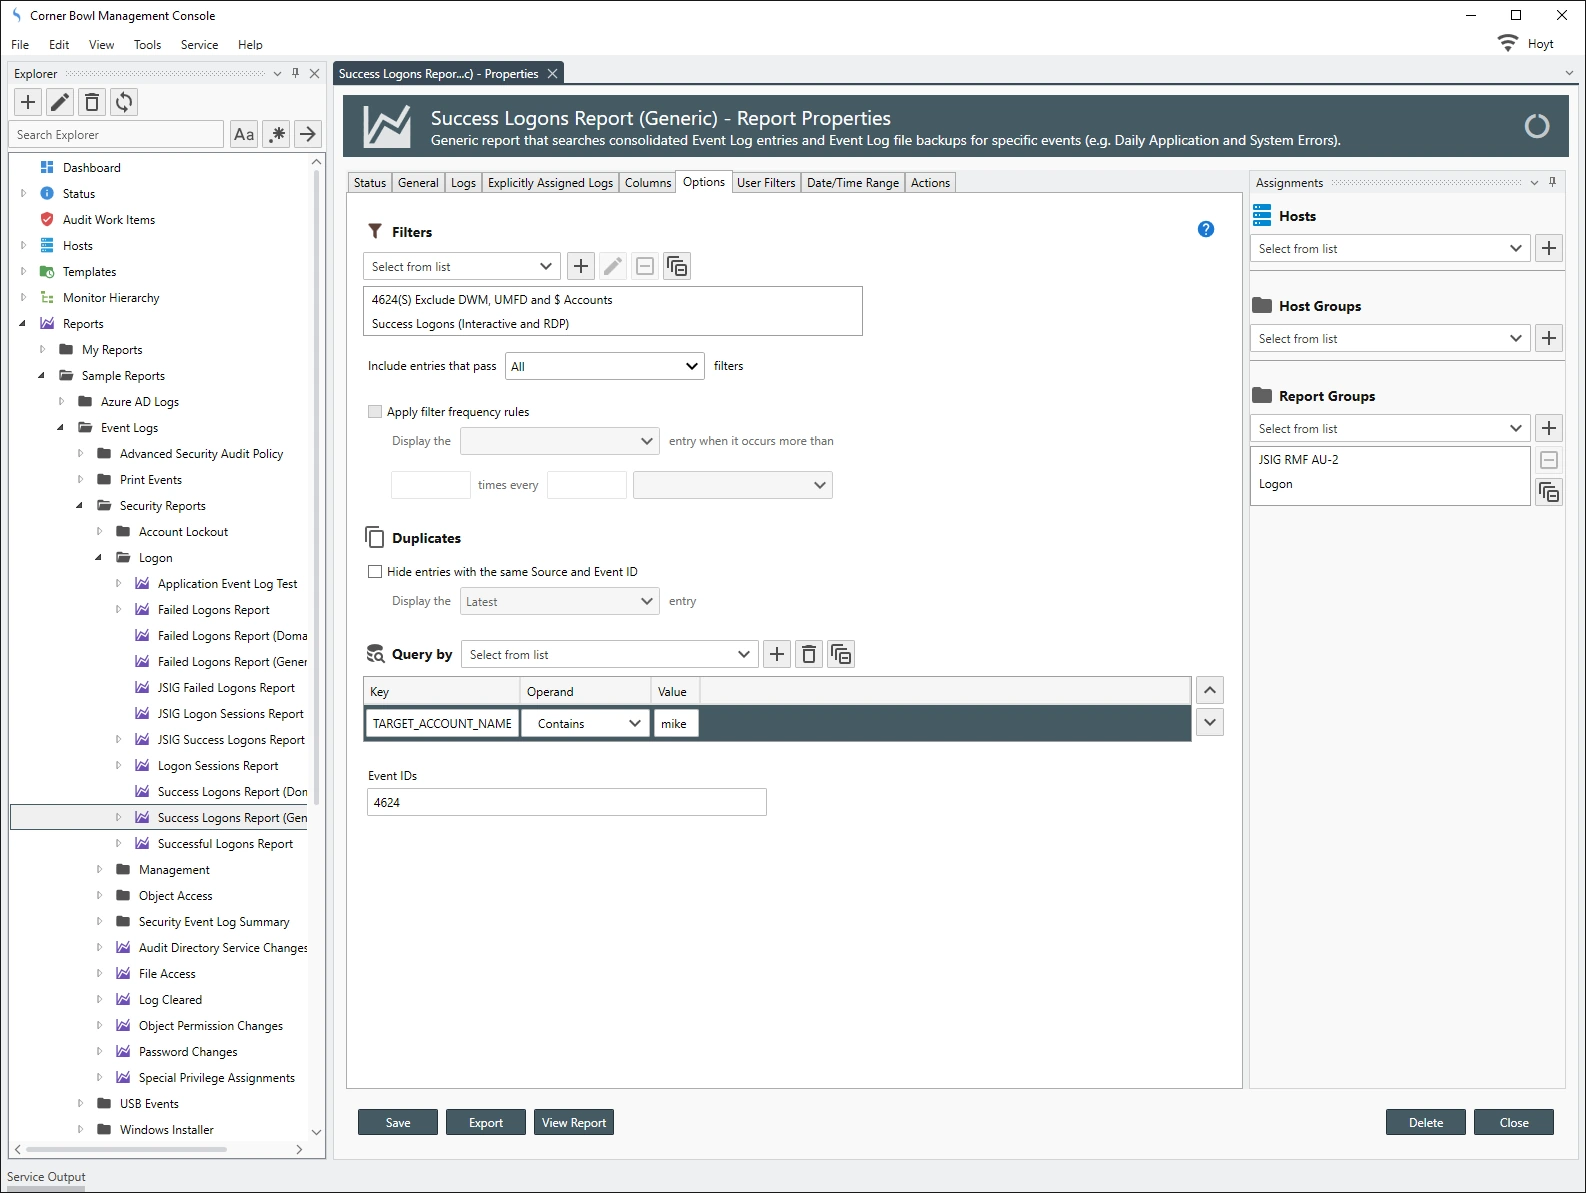Screen dimensions: 1586x1193
Task: Click the copy icon next to Filters list
Action: (x=677, y=266)
